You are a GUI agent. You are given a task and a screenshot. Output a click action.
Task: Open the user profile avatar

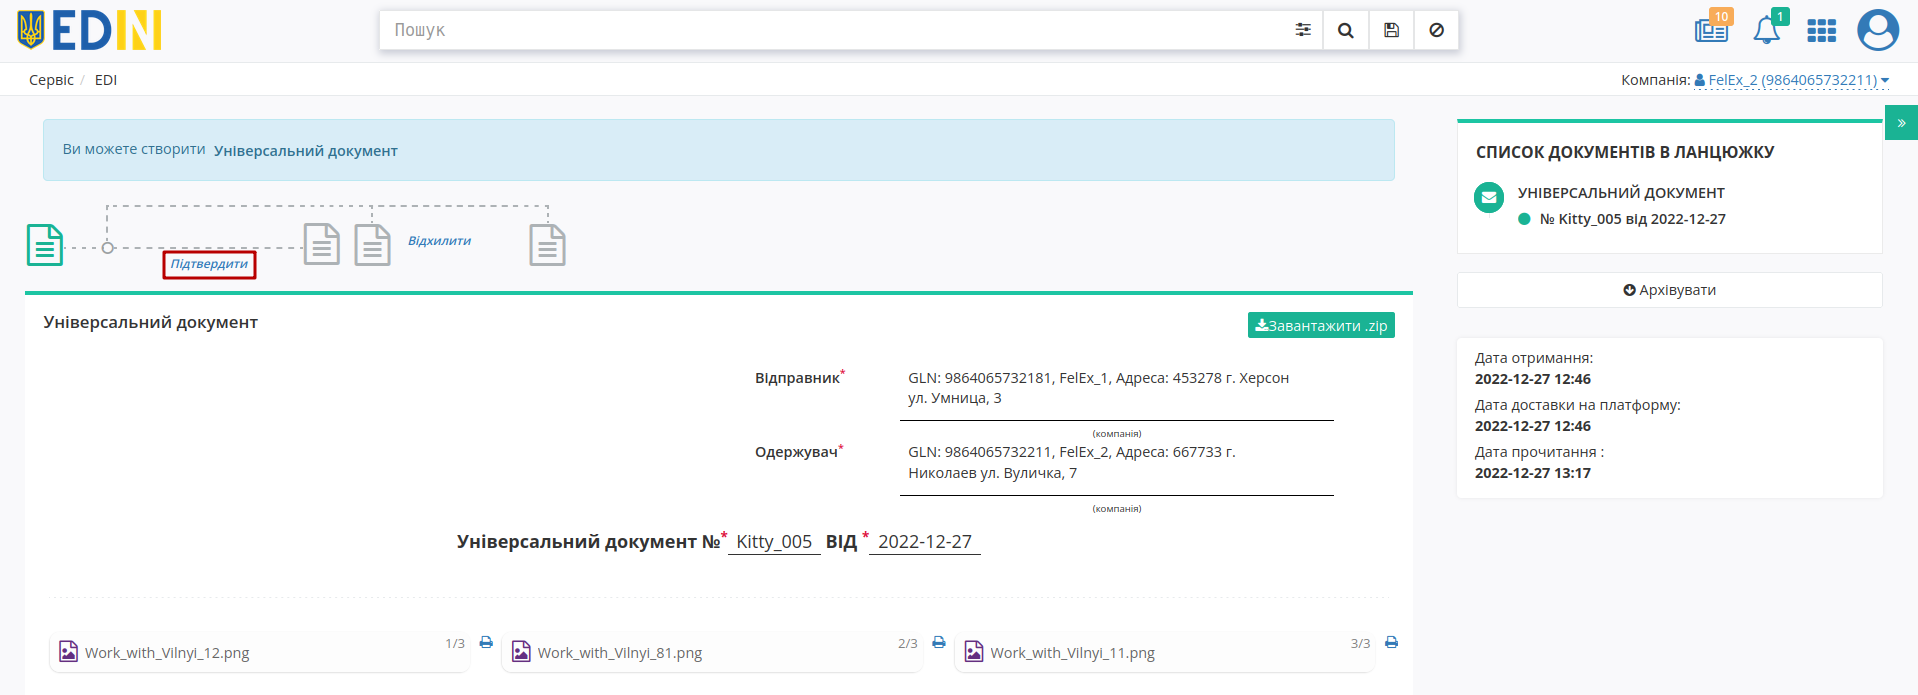click(1878, 30)
